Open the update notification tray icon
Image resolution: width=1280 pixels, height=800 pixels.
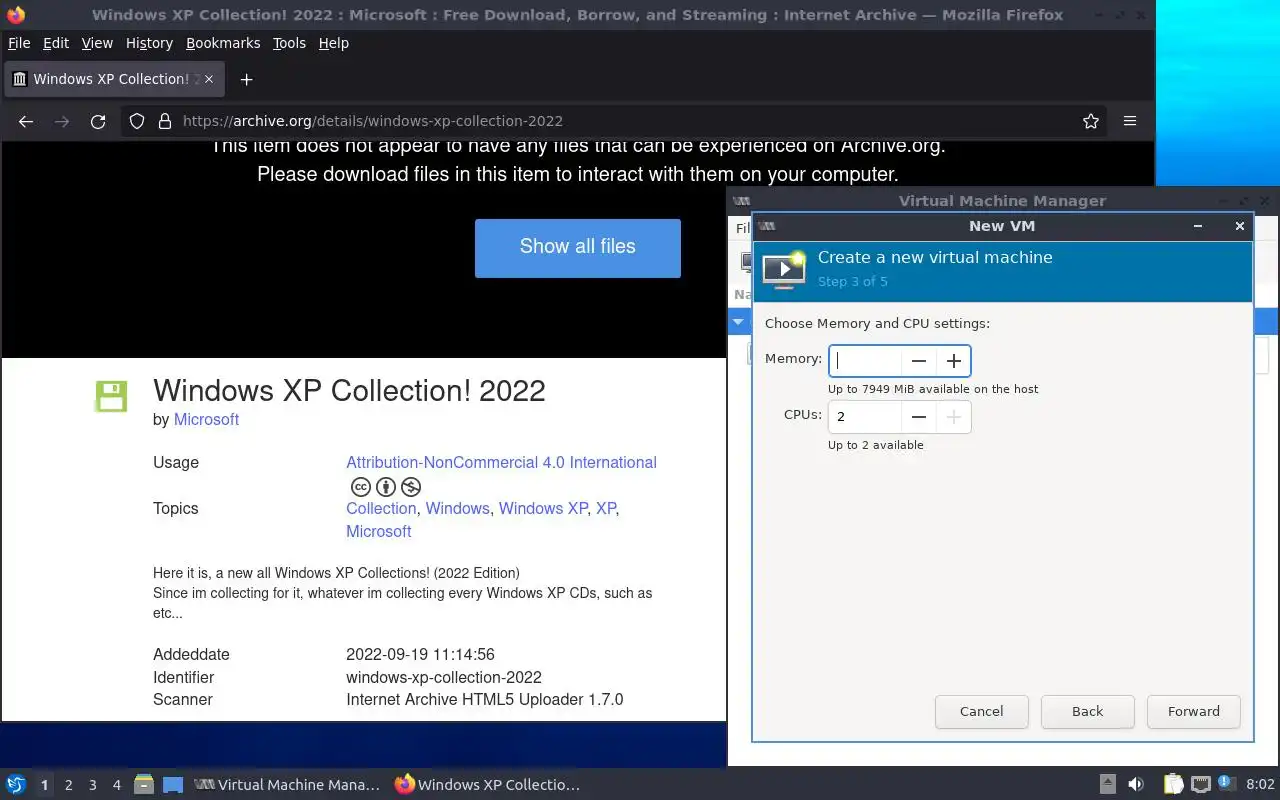coord(1226,784)
